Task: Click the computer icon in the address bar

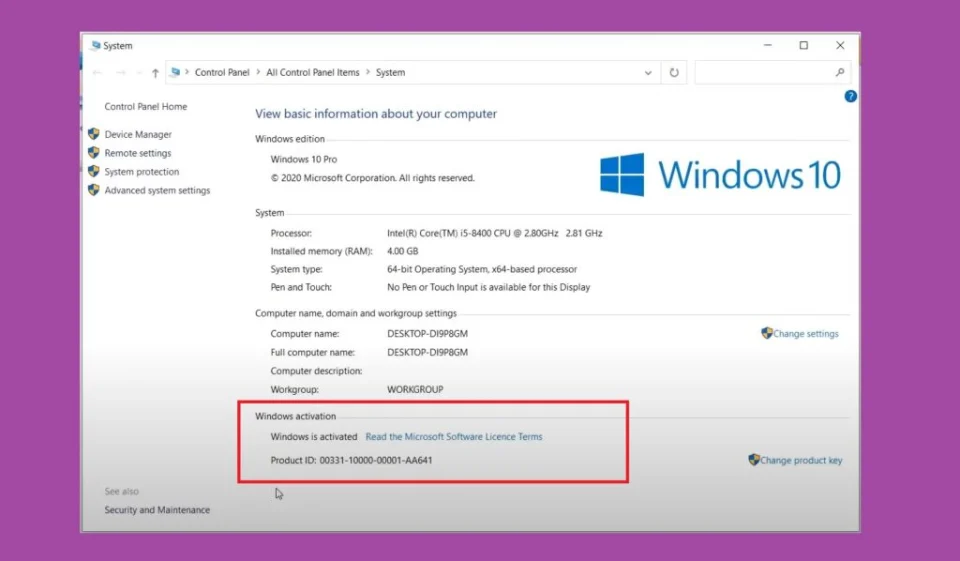Action: 176,72
